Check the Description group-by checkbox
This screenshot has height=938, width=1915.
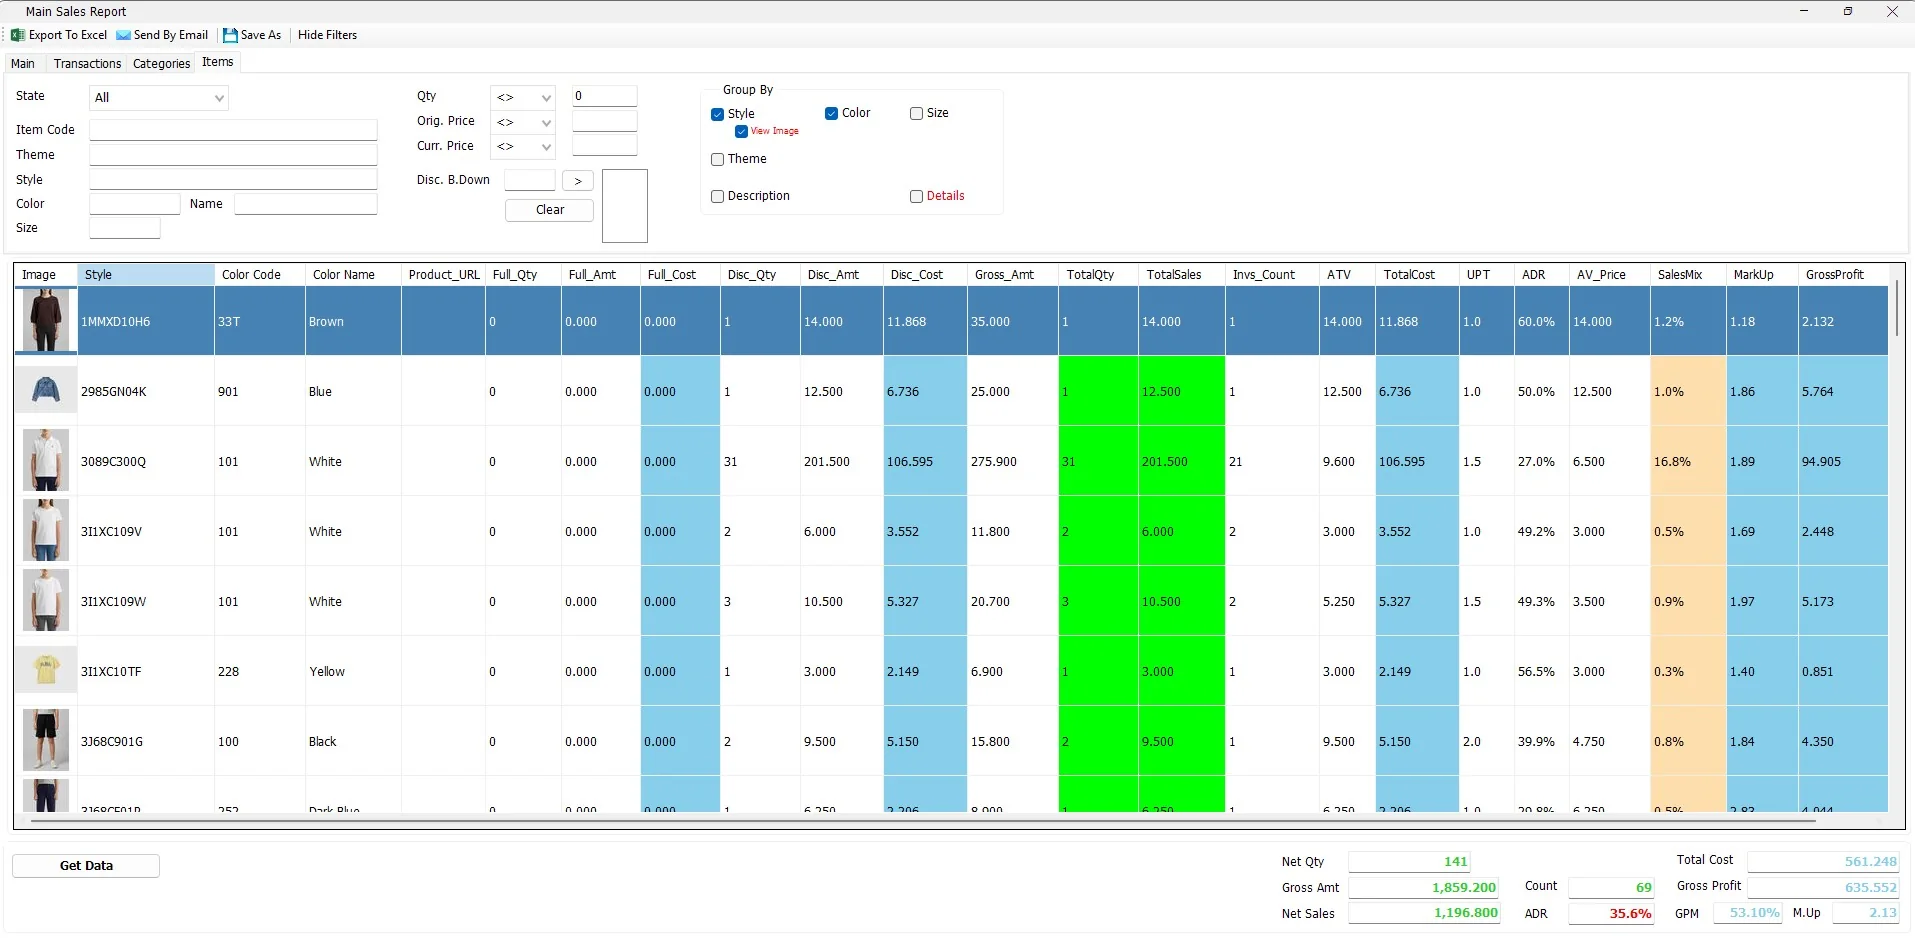pos(717,196)
